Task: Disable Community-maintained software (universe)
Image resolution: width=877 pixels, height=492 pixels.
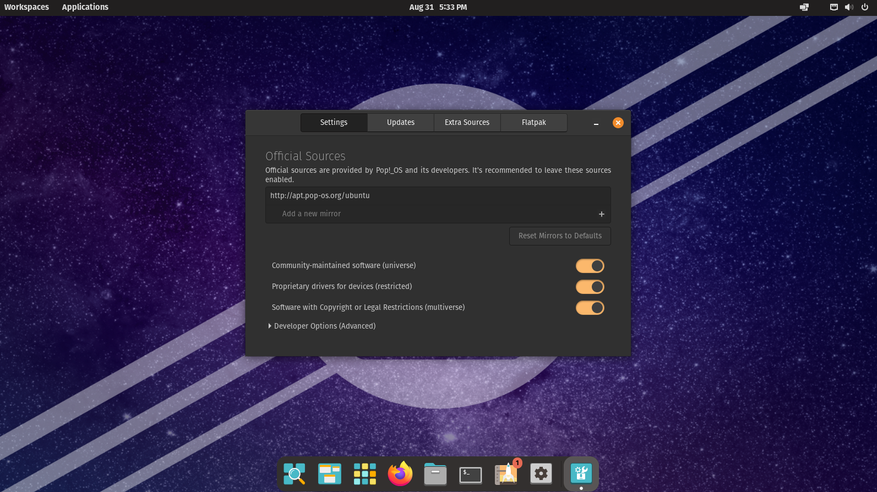Action: (589, 266)
